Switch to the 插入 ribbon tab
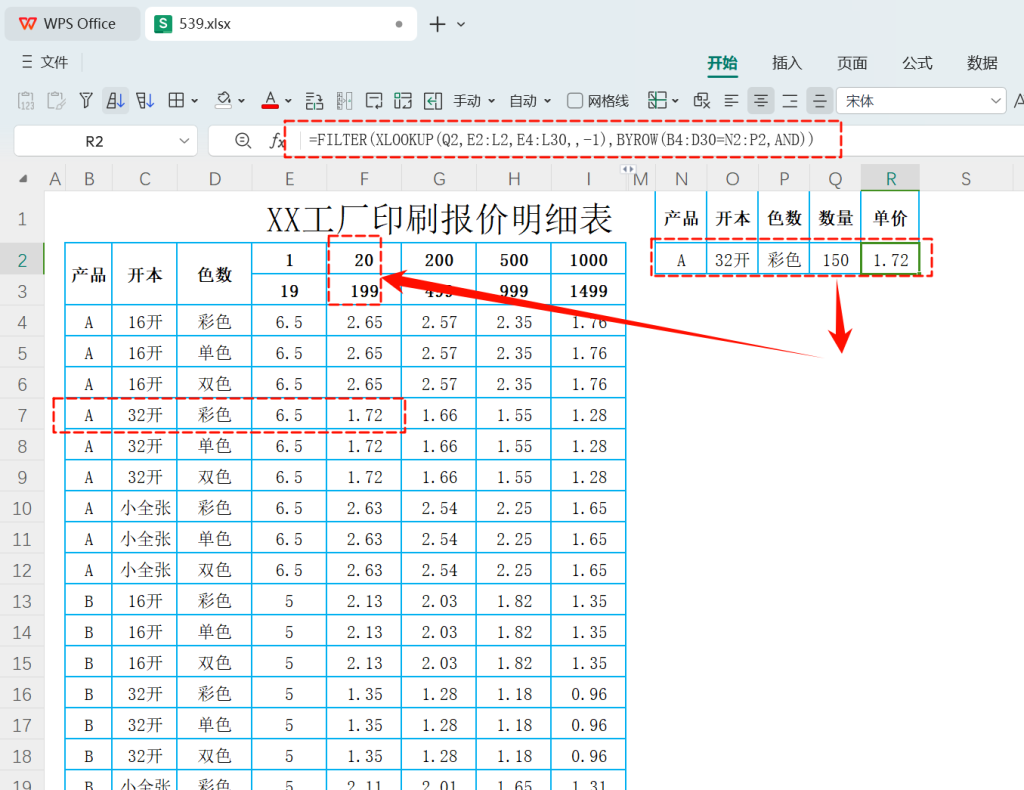The height and width of the screenshot is (790, 1024). pos(787,63)
